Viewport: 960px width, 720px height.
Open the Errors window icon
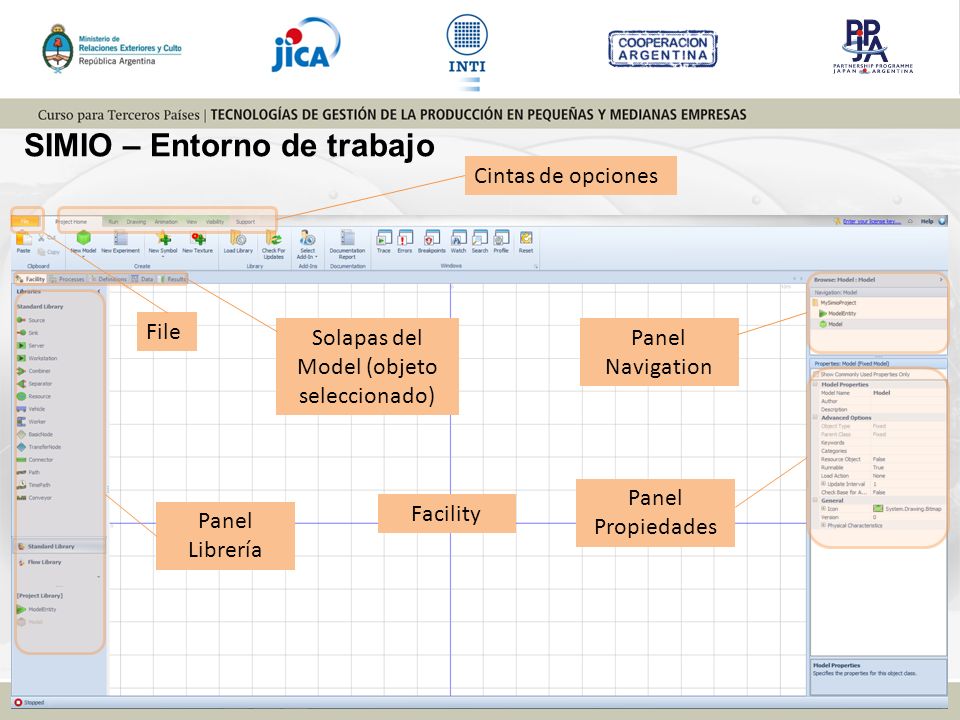405,238
